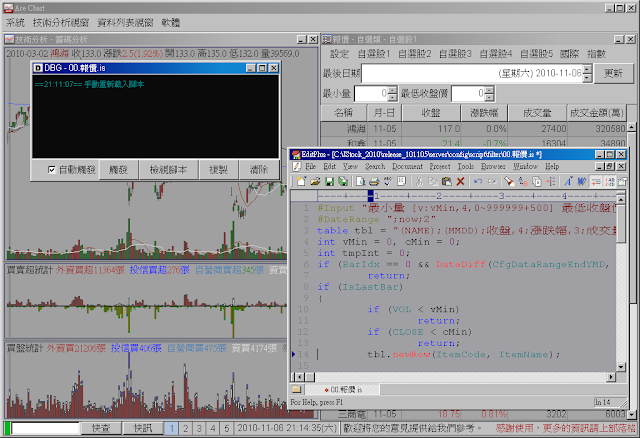Viewport: 640px width, 438px height.
Task: Click 清除 button in DBG window
Action: pyautogui.click(x=259, y=169)
